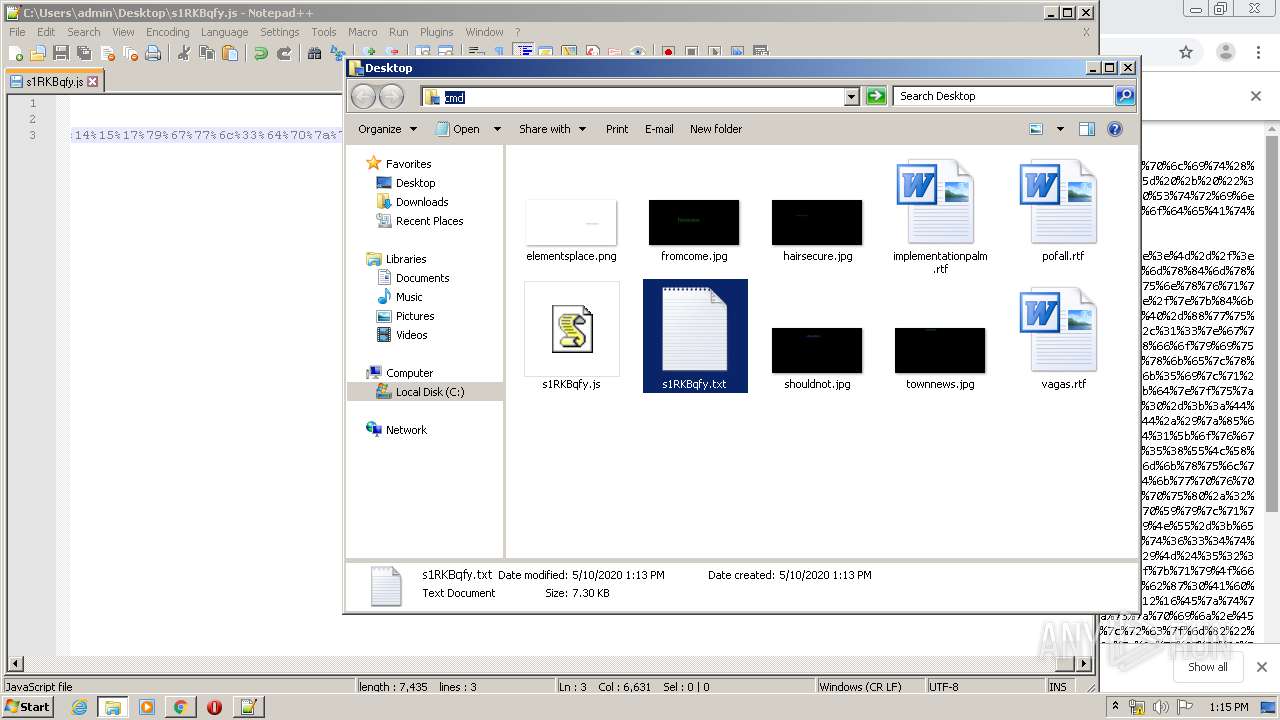This screenshot has width=1280, height=720.
Task: Click E-mail in Explorer toolbar
Action: coord(659,129)
